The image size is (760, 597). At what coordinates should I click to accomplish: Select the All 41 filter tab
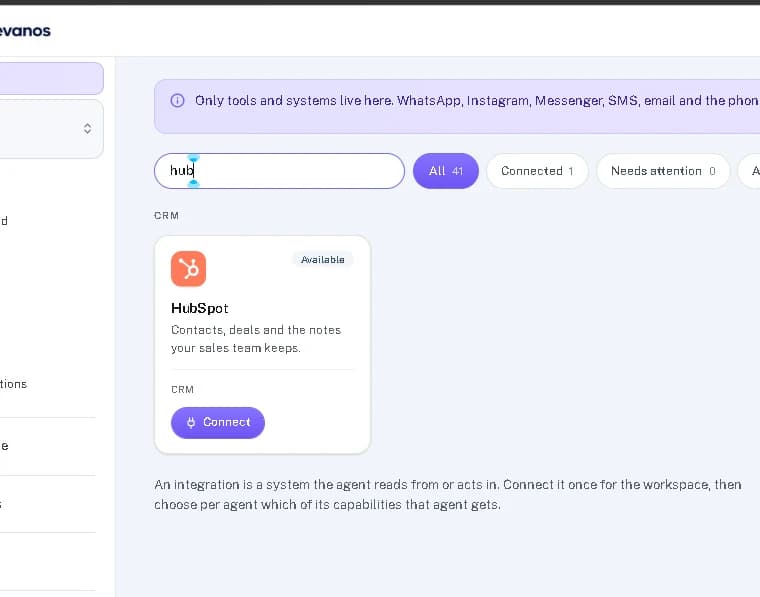pos(445,171)
